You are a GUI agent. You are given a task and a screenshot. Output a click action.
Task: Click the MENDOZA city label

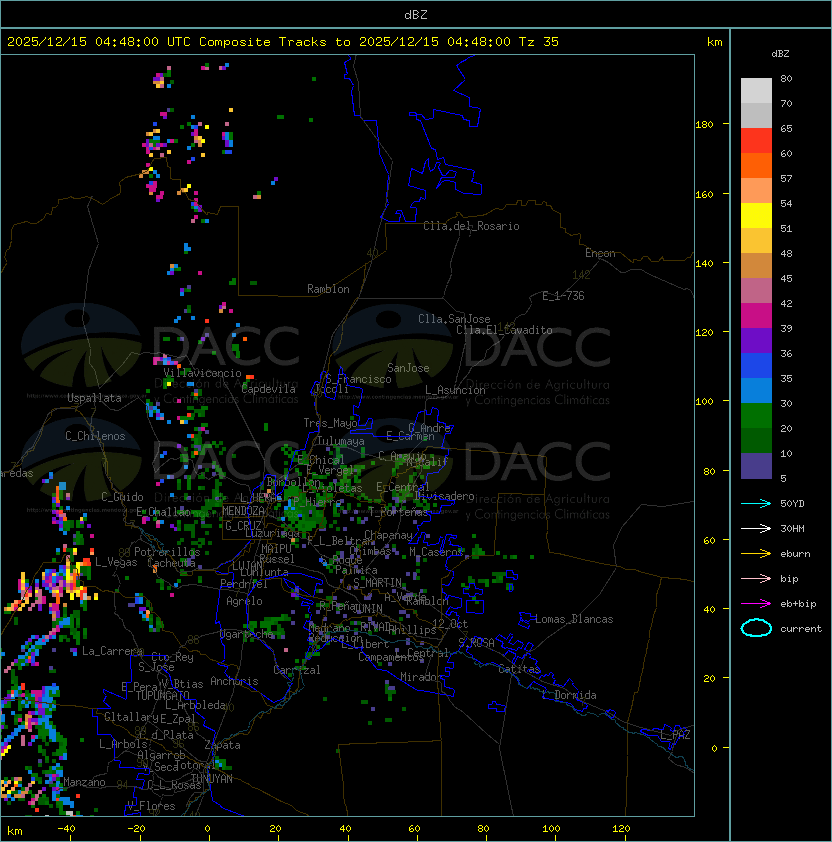[243, 511]
